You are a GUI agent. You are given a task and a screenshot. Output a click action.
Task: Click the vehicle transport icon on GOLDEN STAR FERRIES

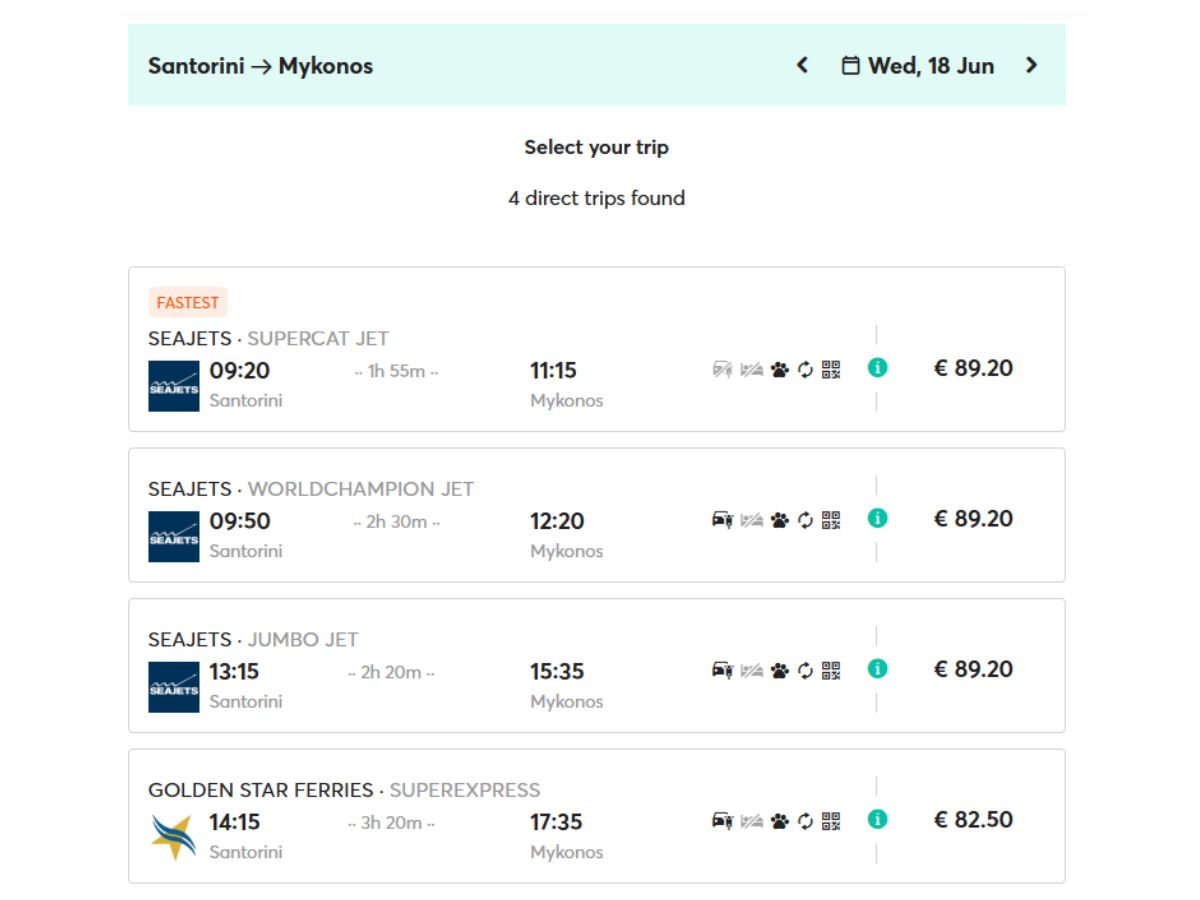coord(722,819)
